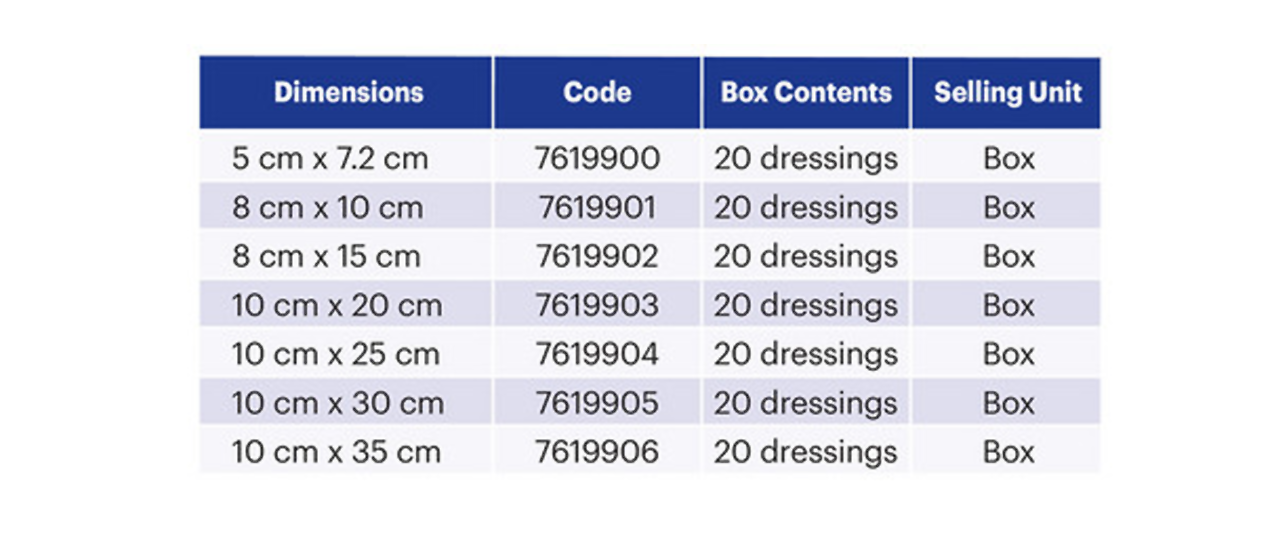Click the 10 cm x 20 cm cell

336,306
